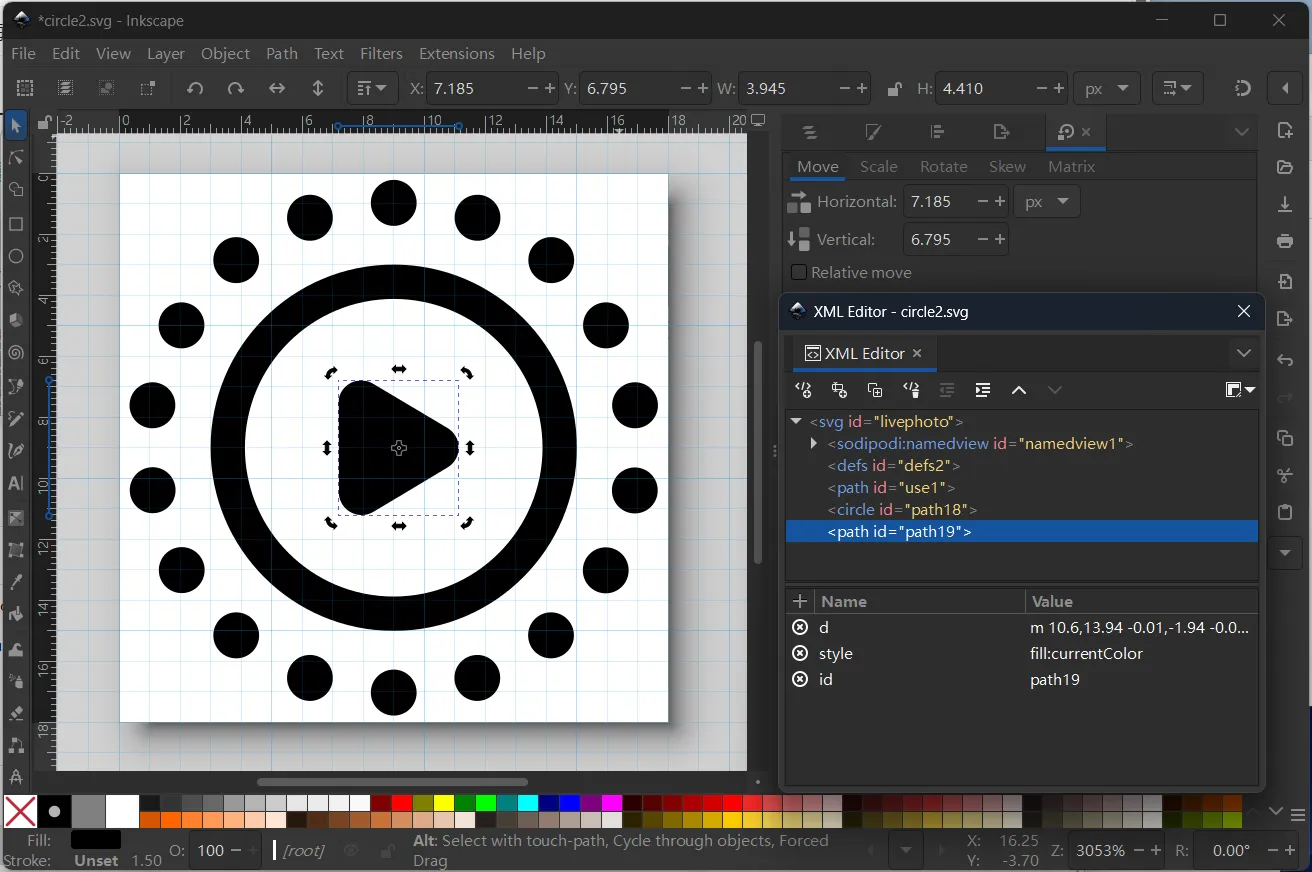
Task: Open the Export dock tab
Action: click(1001, 132)
